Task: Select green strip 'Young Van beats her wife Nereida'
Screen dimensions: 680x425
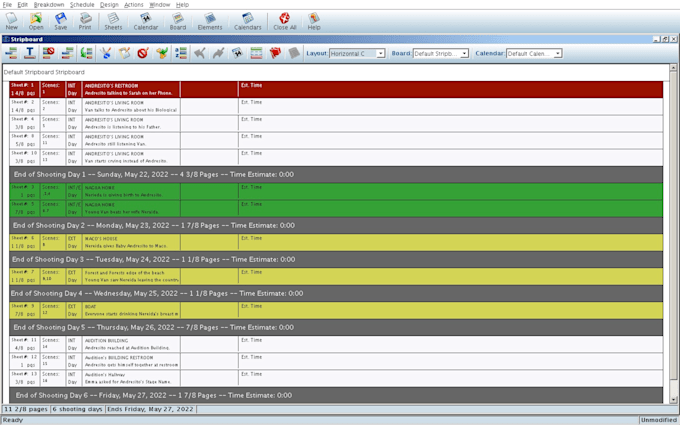Action: [x=336, y=208]
